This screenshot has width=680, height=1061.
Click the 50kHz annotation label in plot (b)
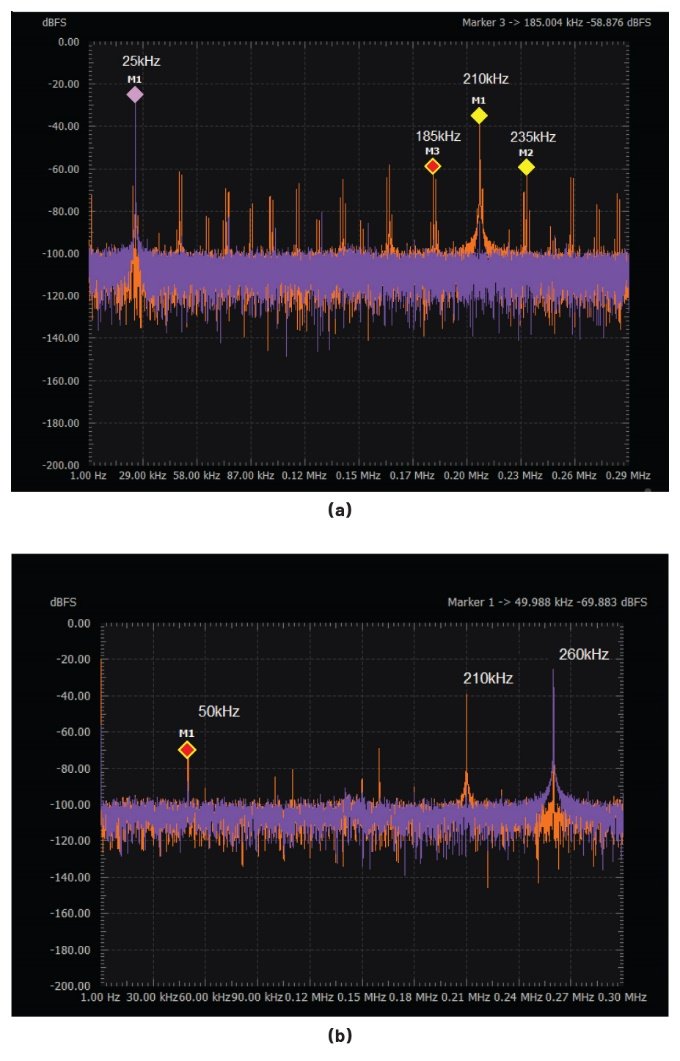[x=217, y=711]
